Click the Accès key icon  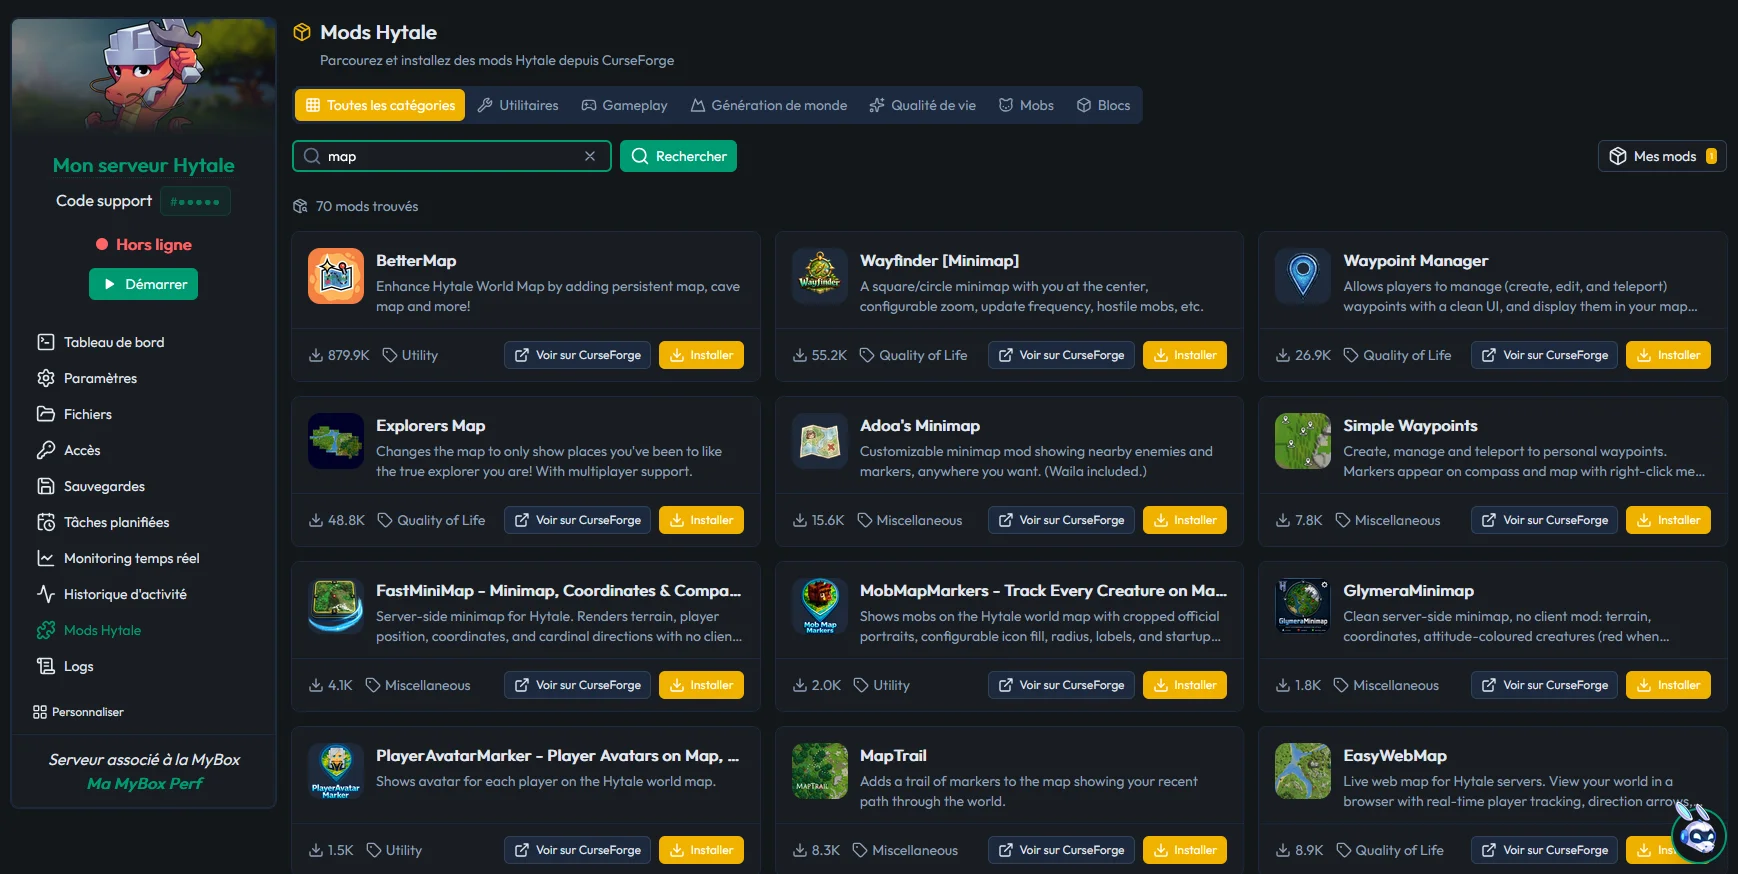(x=46, y=450)
